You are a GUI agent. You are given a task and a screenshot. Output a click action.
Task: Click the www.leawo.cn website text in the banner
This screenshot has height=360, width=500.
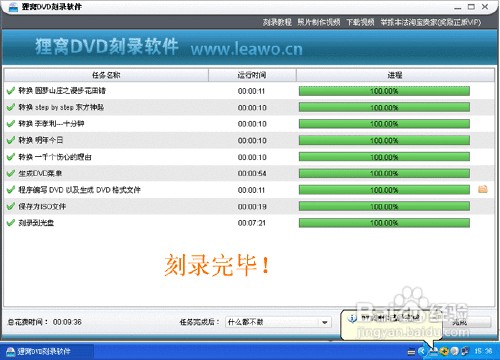247,49
